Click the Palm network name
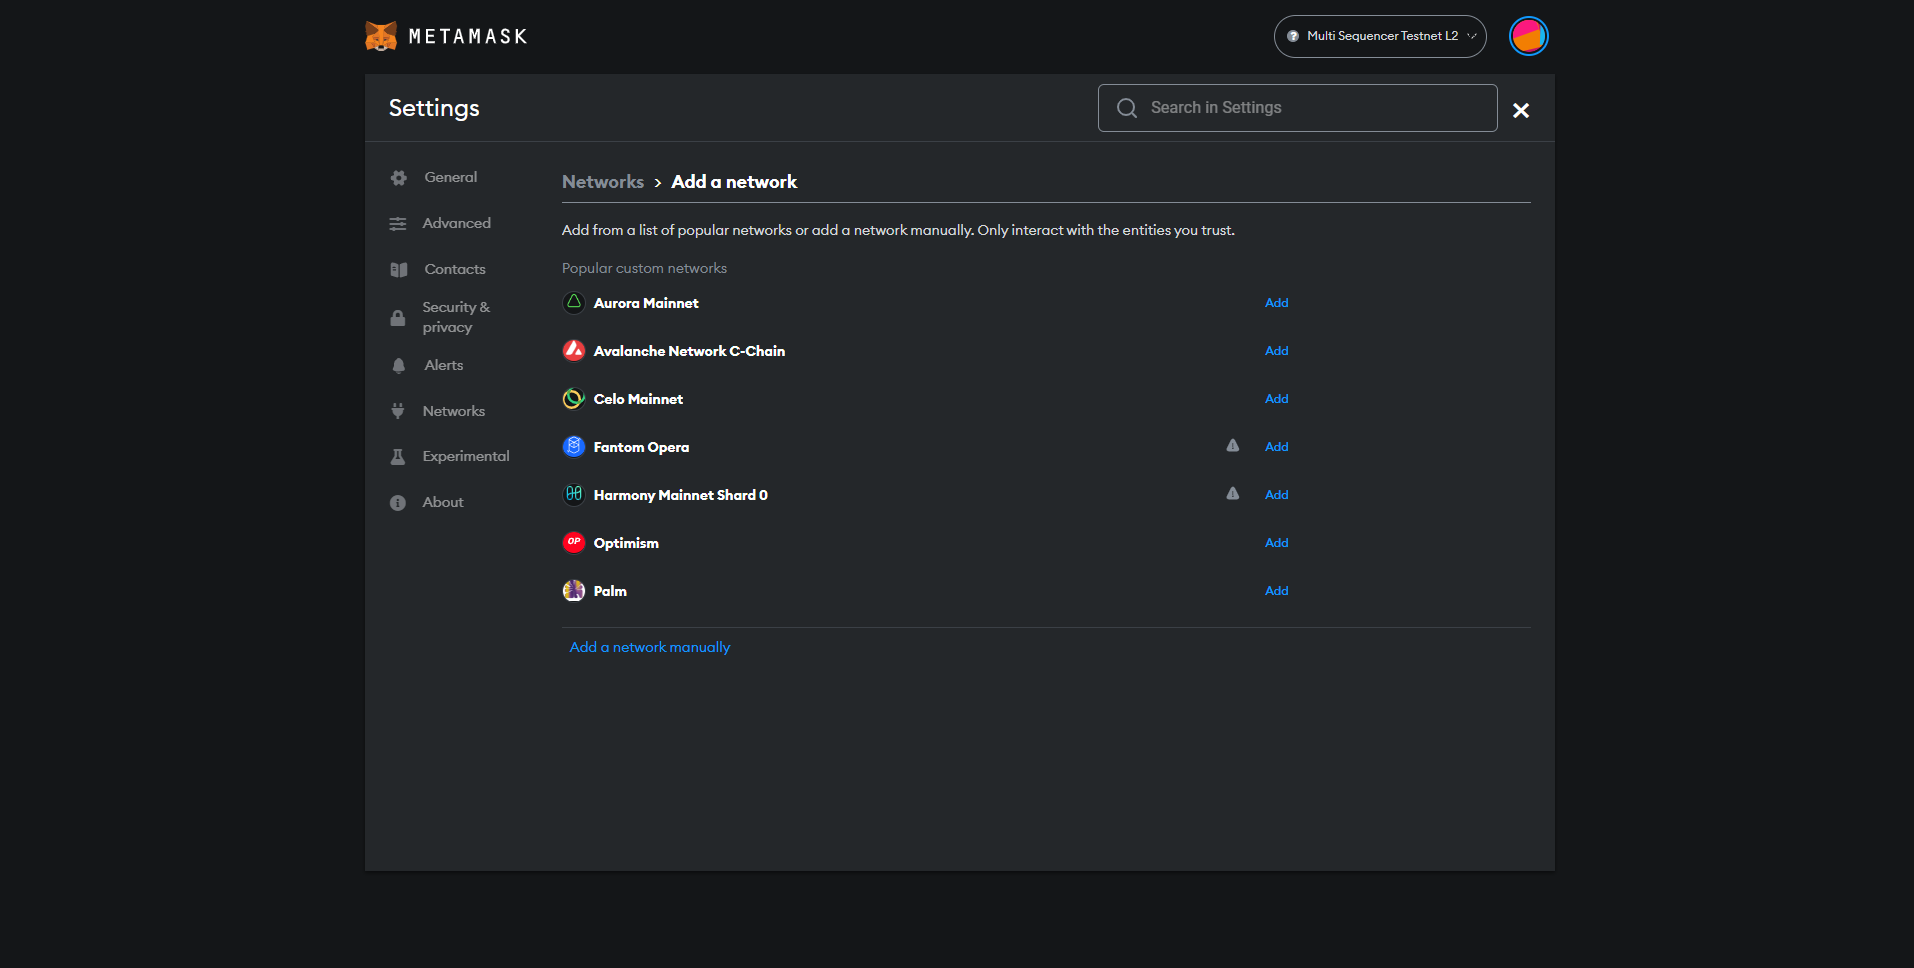 (x=610, y=591)
